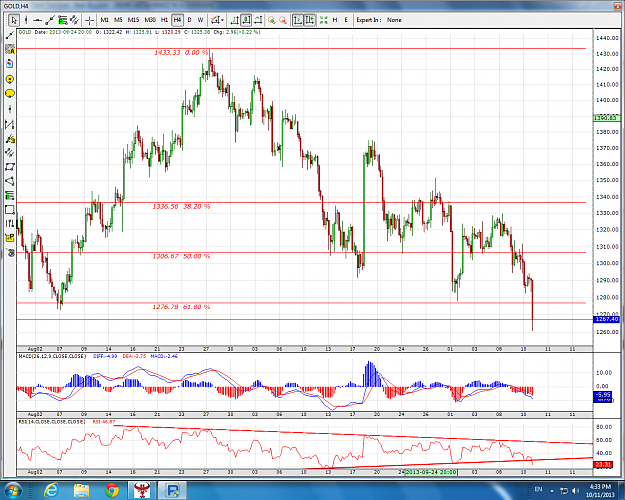Screen dimensions: 625x500
Task: Select the triangle shape tool
Action: 10,181
